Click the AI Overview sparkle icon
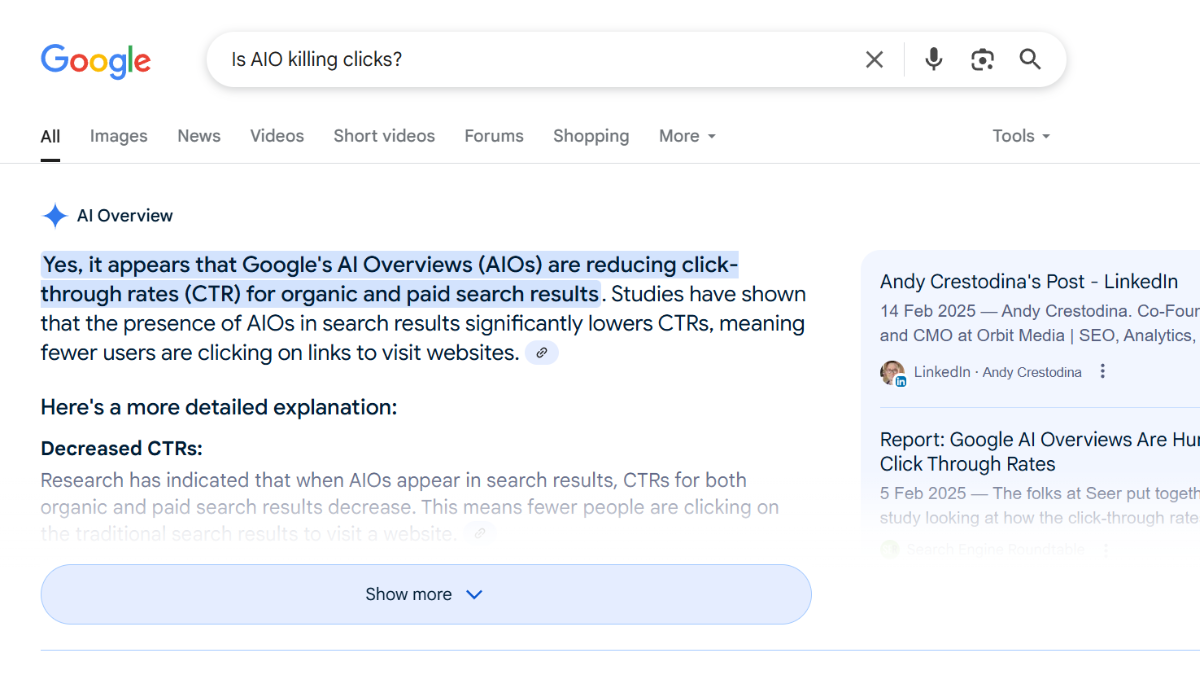 [x=54, y=216]
